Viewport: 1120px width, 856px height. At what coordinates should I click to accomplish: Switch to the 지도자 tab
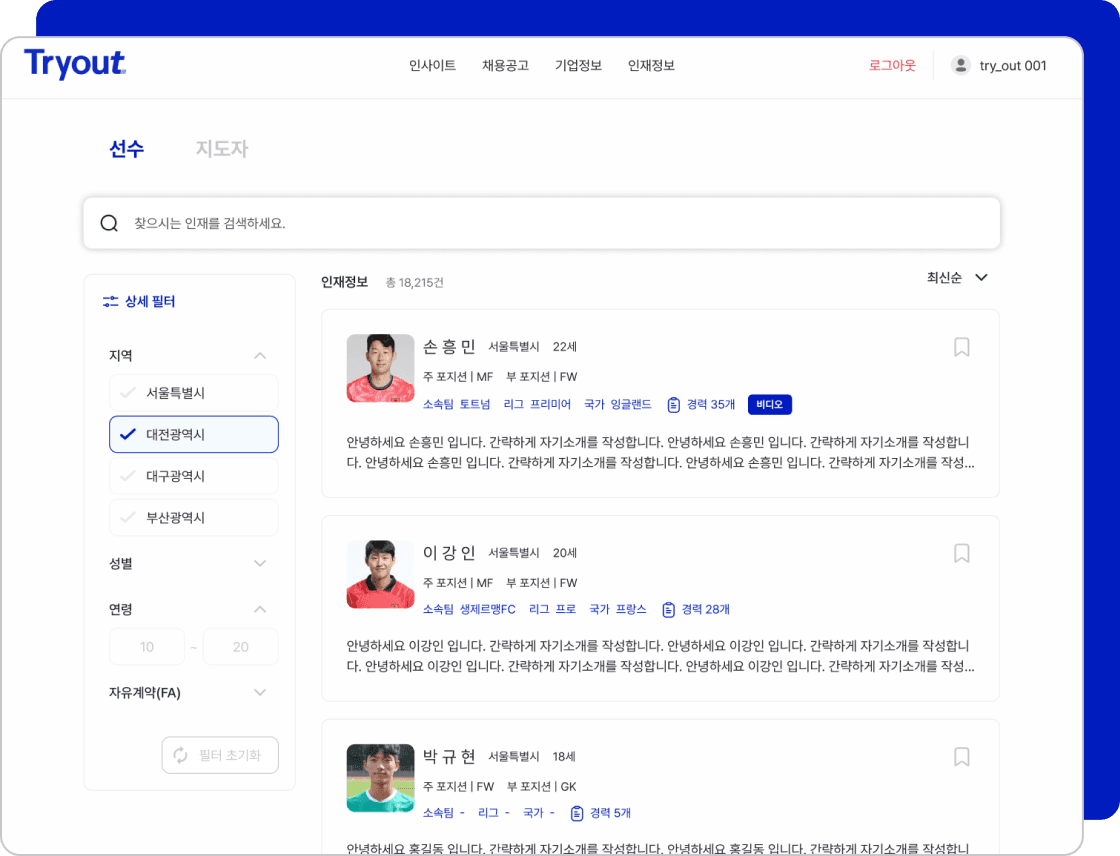[x=222, y=149]
